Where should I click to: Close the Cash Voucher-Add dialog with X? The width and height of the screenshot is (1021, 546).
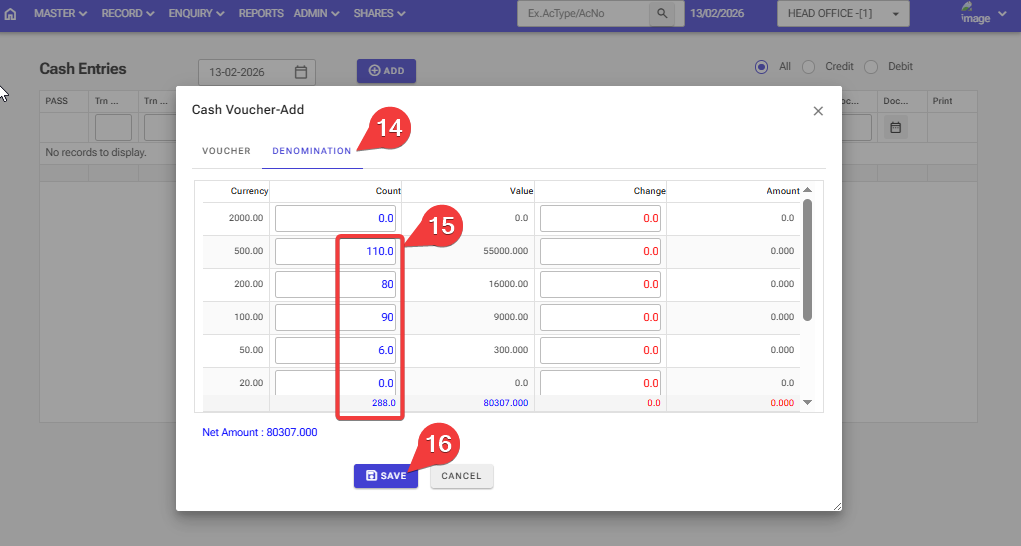(818, 111)
